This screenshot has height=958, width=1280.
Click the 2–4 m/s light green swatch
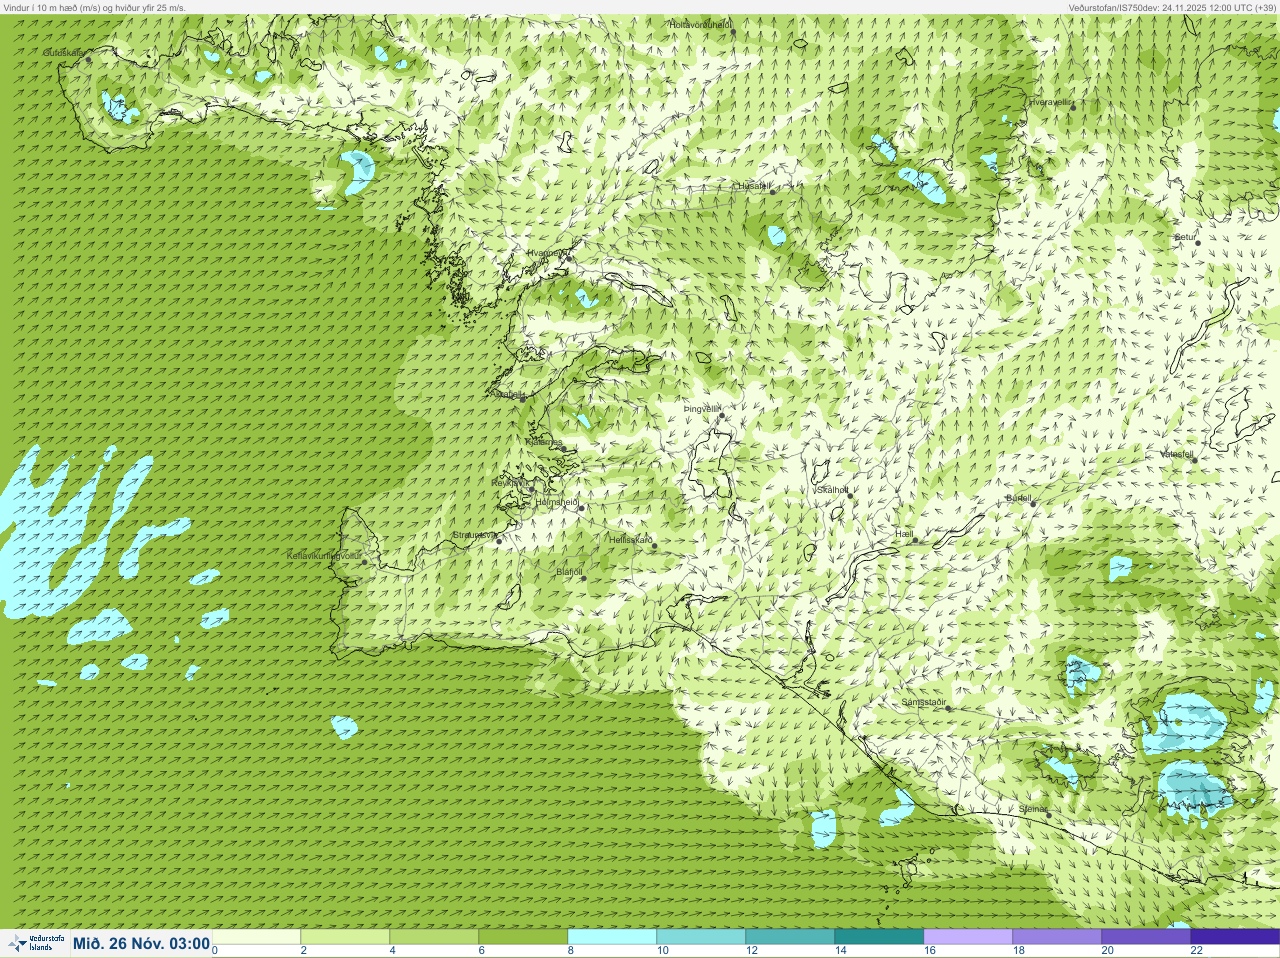tap(345, 937)
